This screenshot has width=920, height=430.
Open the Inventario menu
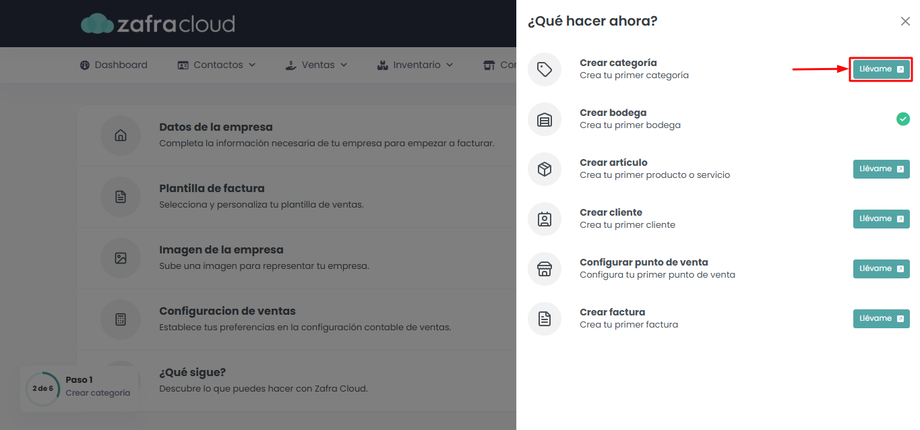[415, 65]
